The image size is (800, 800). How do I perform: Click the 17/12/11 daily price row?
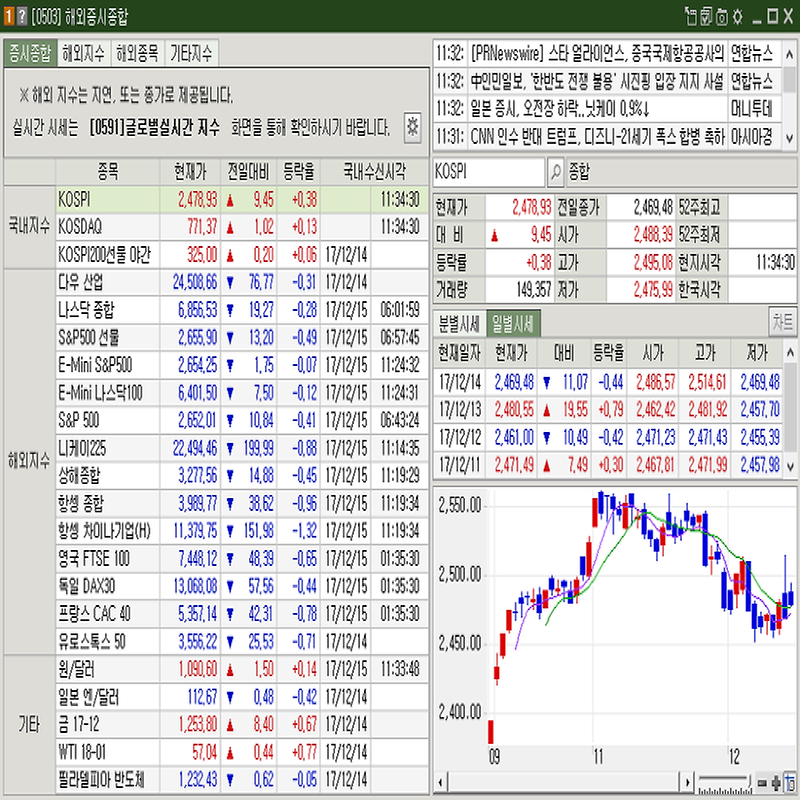tap(608, 465)
